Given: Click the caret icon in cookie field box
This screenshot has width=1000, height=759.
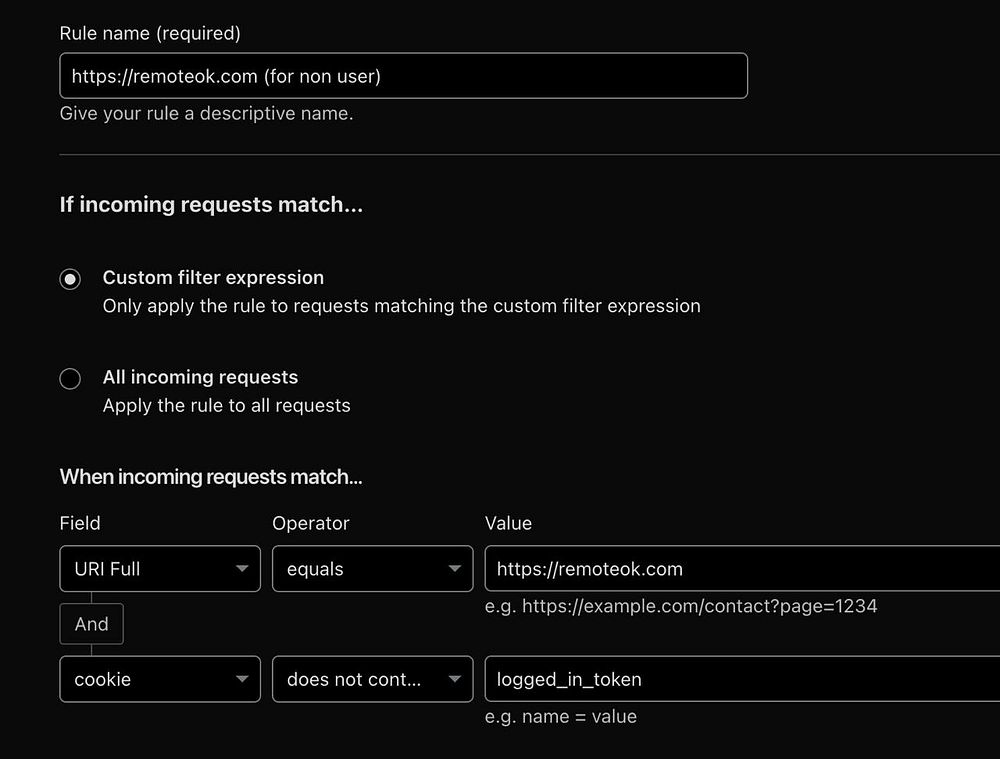Looking at the screenshot, I should coord(242,679).
